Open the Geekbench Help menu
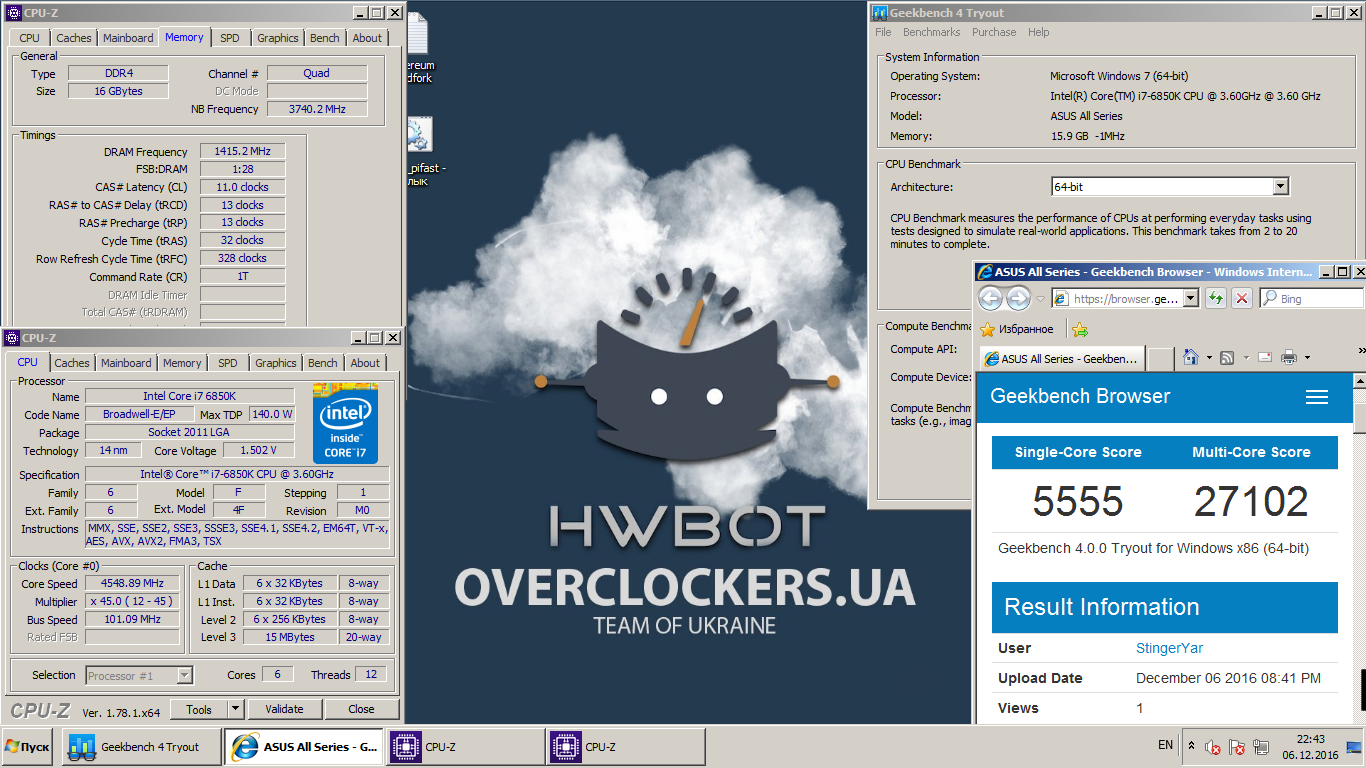The width and height of the screenshot is (1366, 768). 1039,32
